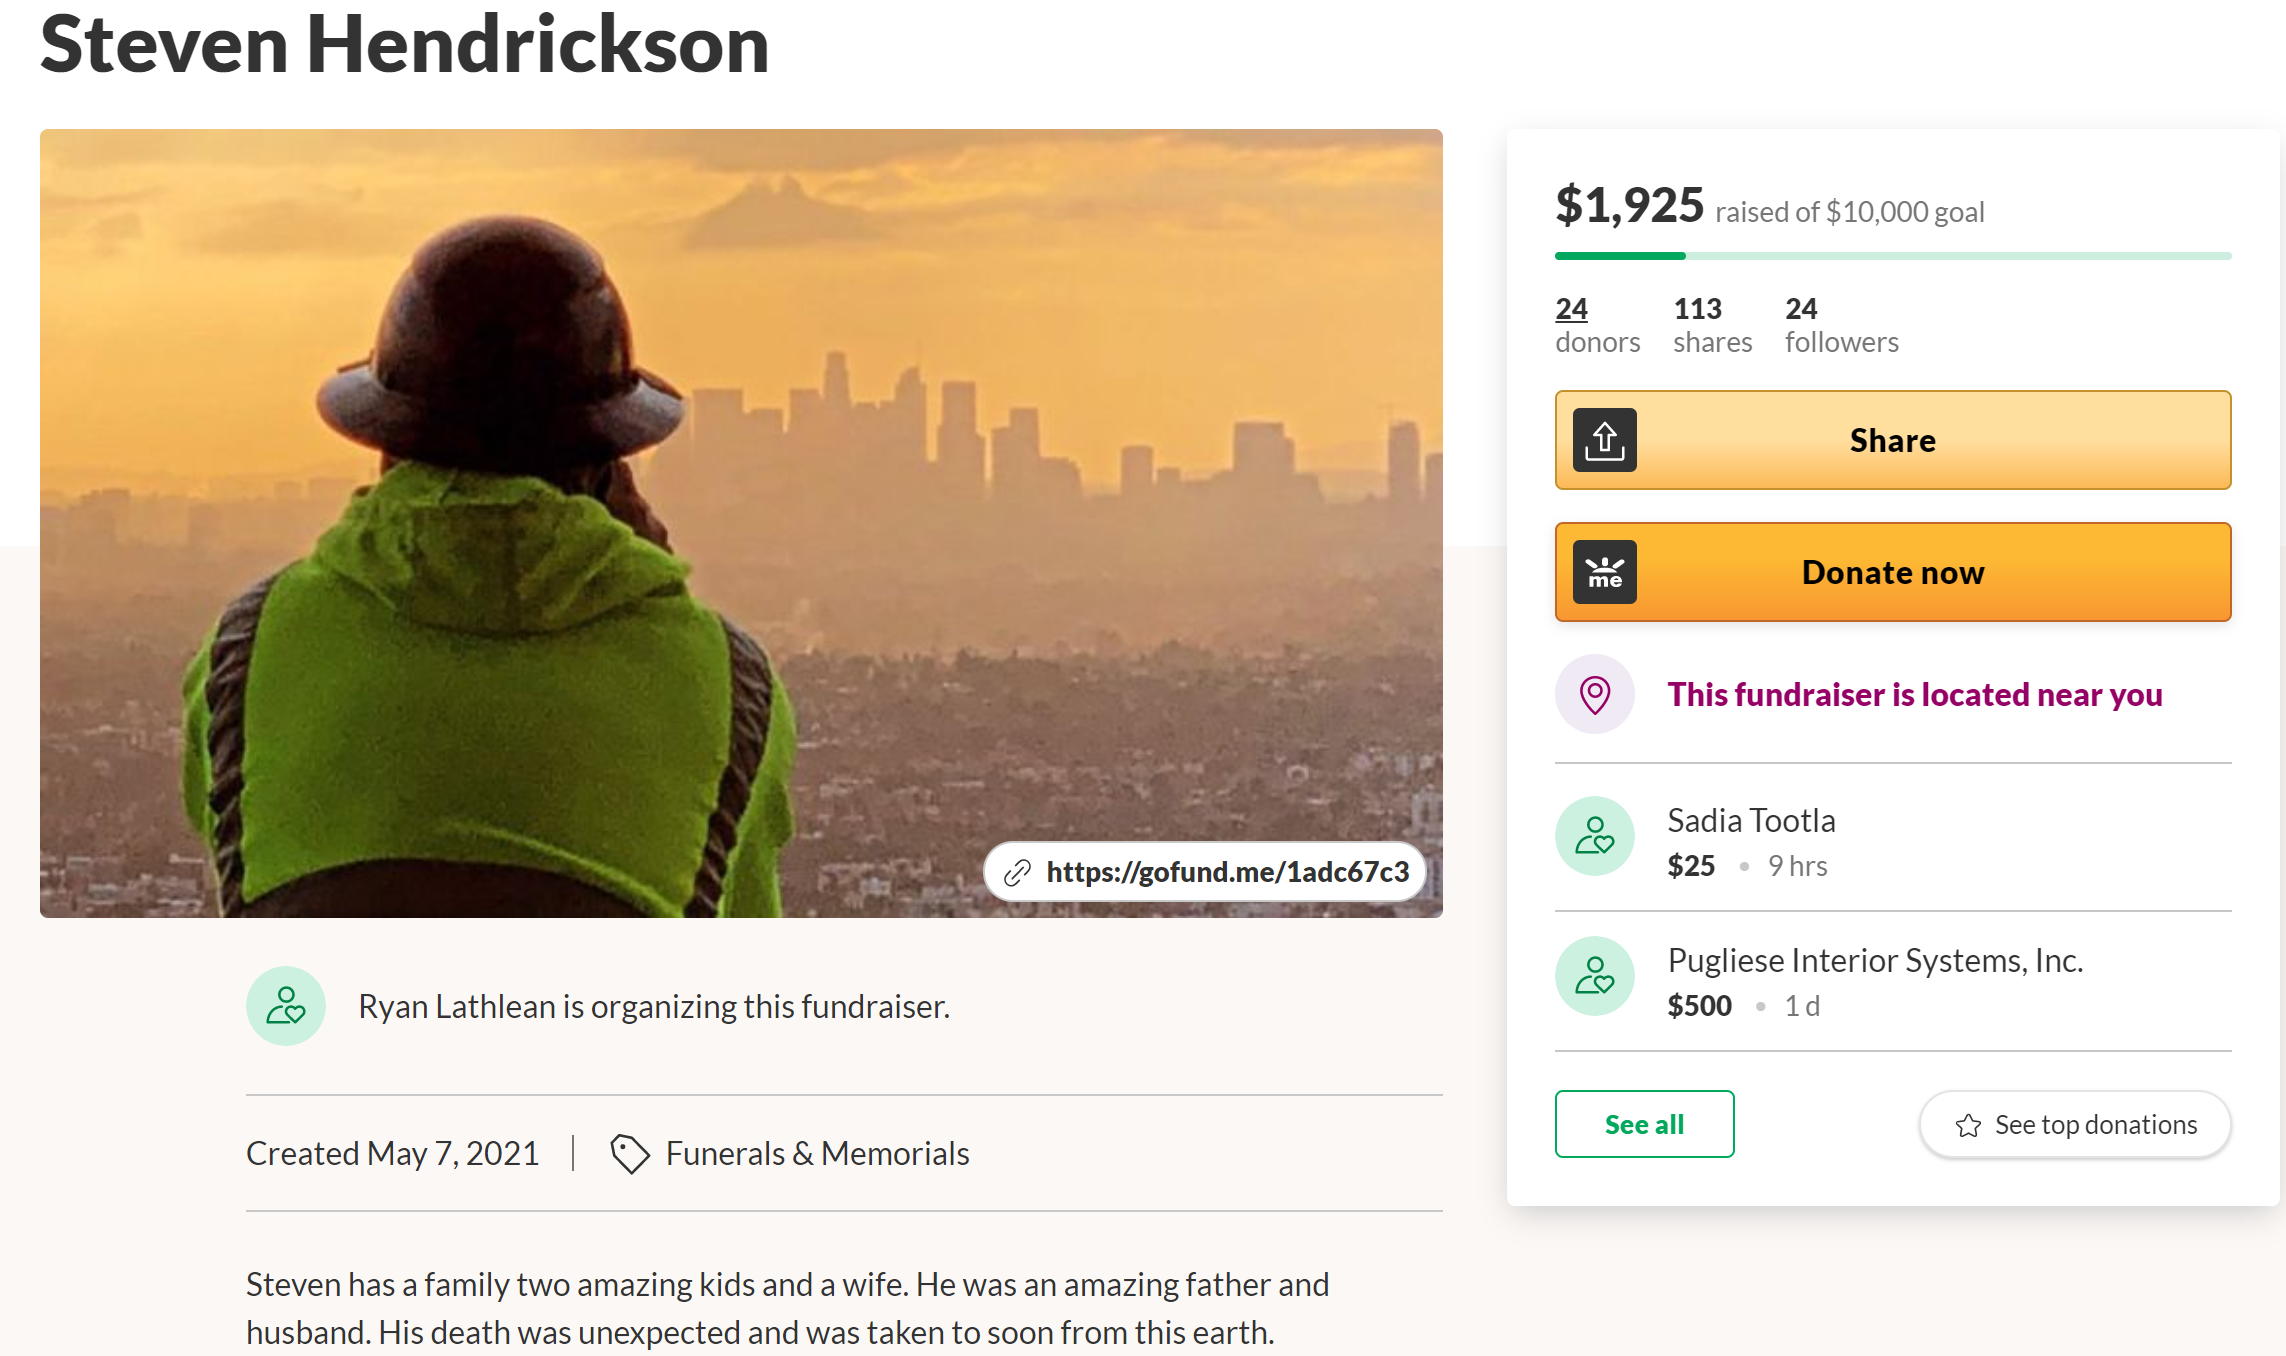Open the 24 donors link

point(1571,309)
